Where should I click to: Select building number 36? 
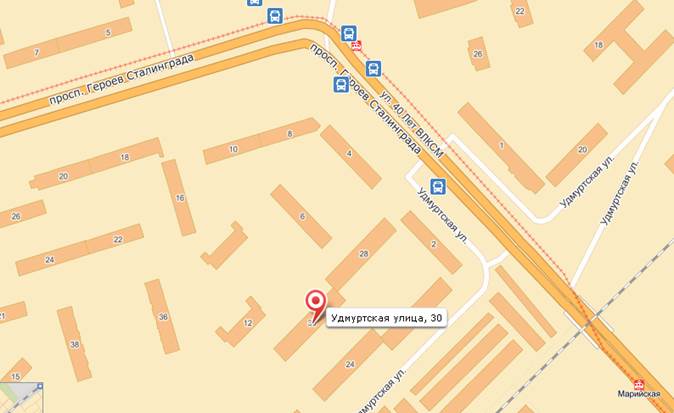[x=162, y=317]
